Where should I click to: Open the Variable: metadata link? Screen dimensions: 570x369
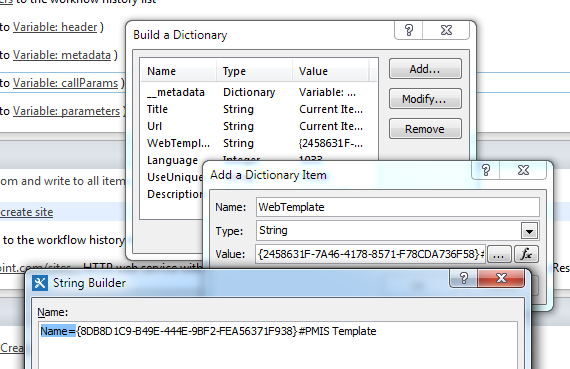[62, 55]
